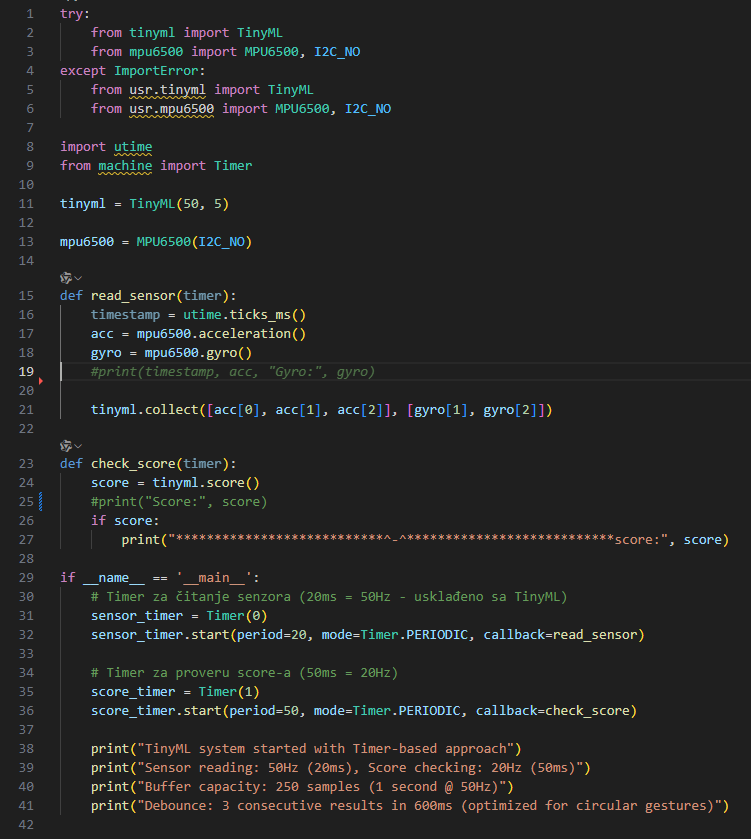Screen dimensions: 751x839
Task: Click line number 42 at the bottom
Action: (26, 824)
